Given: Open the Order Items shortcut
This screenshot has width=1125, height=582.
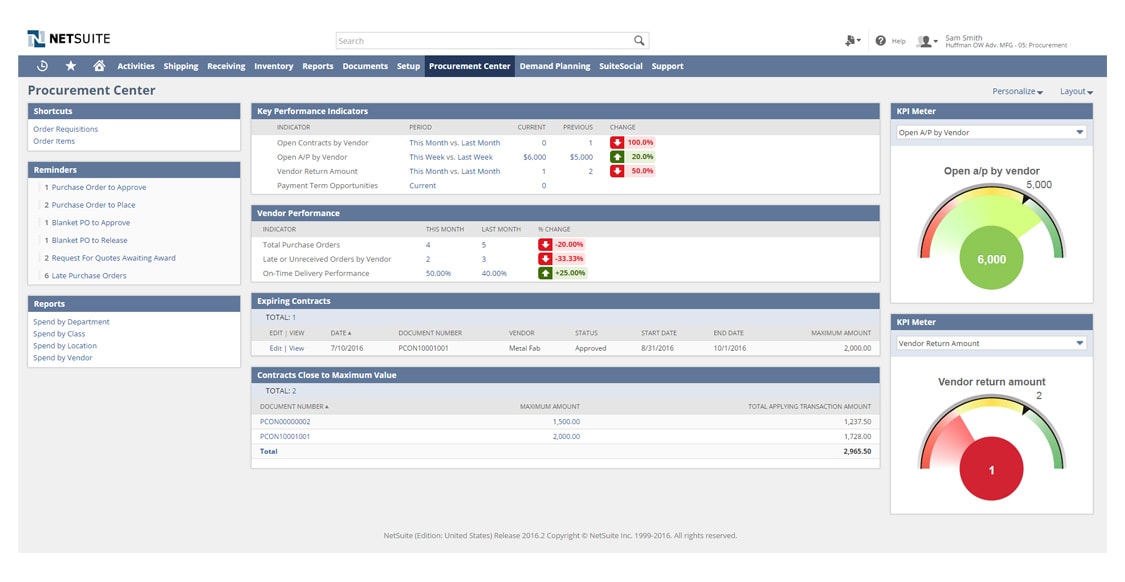Looking at the screenshot, I should (54, 141).
